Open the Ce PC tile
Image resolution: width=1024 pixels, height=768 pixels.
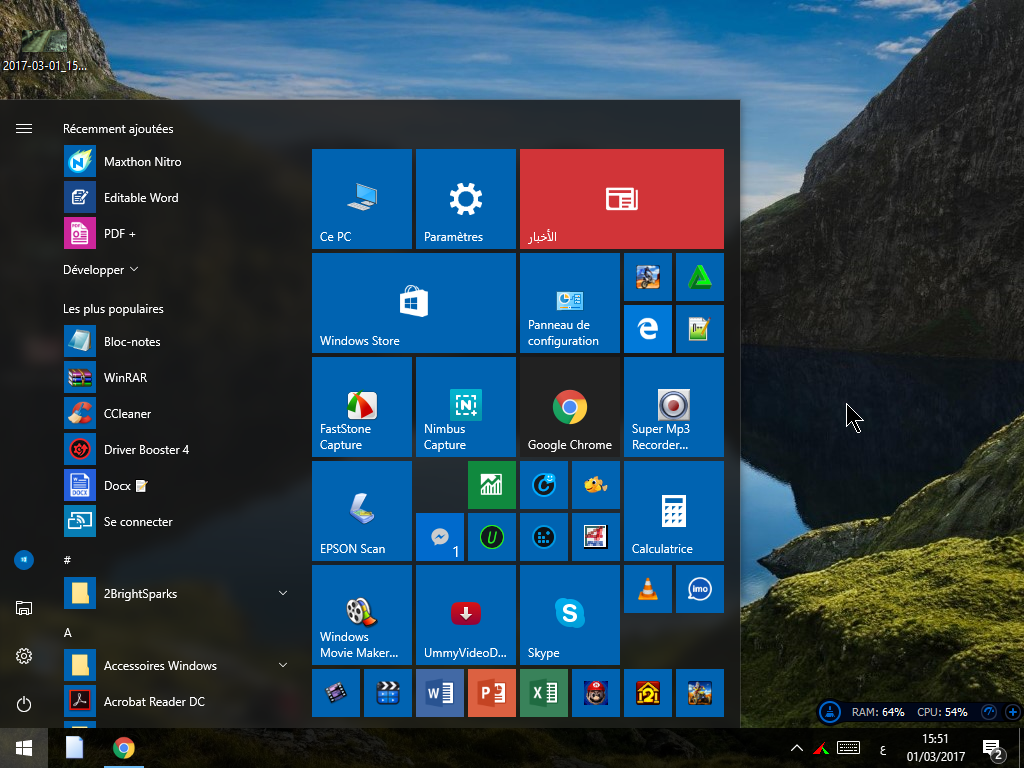point(362,199)
